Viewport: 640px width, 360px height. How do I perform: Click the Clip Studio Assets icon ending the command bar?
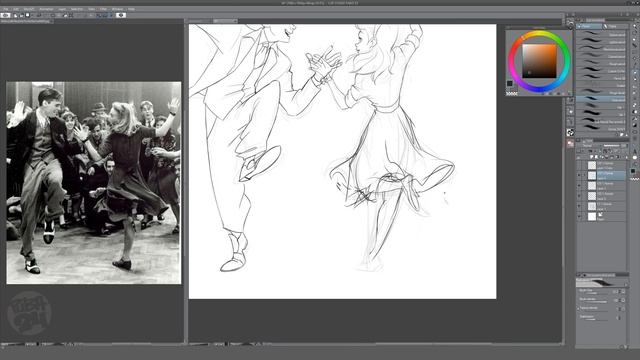(121, 16)
